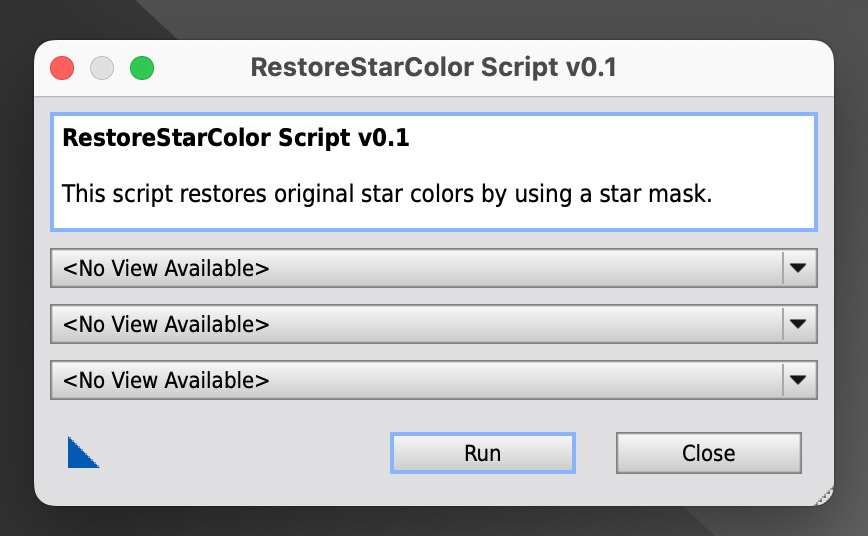Open the top view list arrow
Image resolution: width=868 pixels, height=536 pixels.
coord(798,268)
